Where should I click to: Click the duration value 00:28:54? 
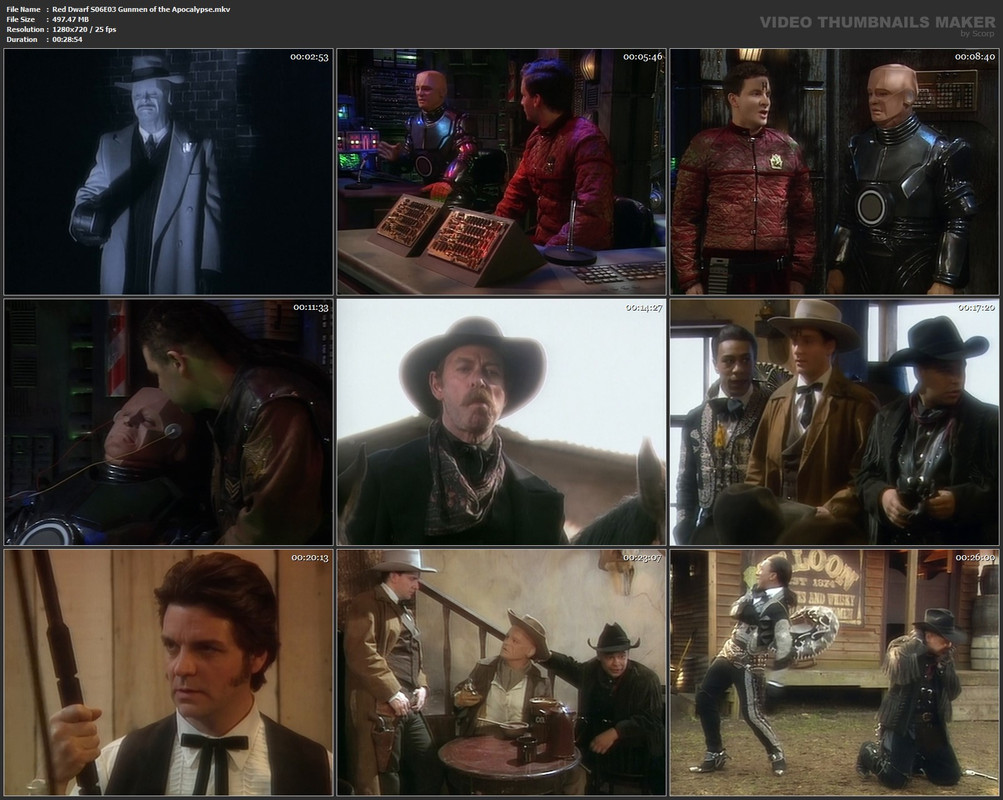pyautogui.click(x=67, y=39)
